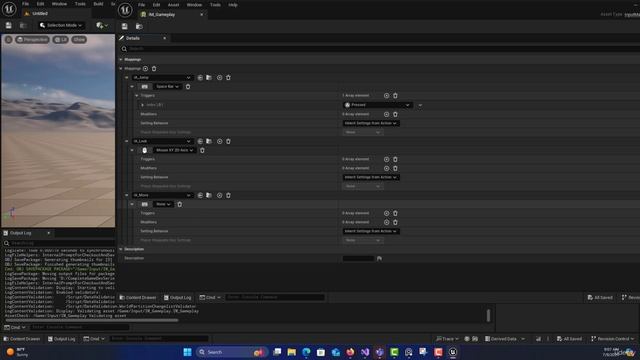640x360 pixels.
Task: Open Revision Control in main editor status bar
Action: point(613,339)
